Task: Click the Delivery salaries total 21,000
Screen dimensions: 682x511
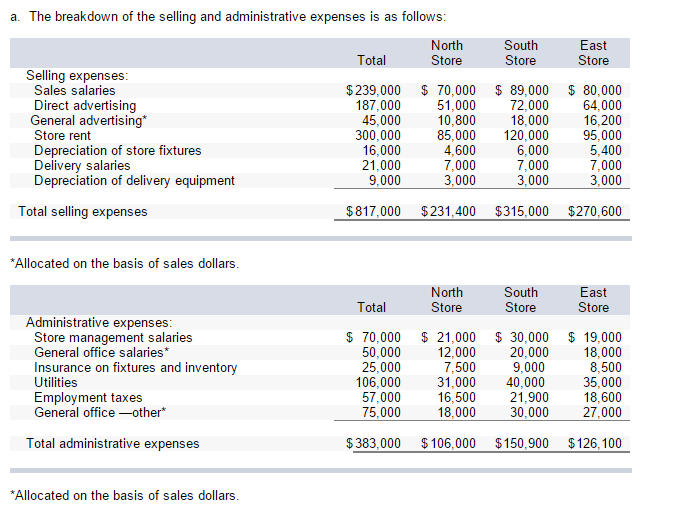Action: (381, 166)
